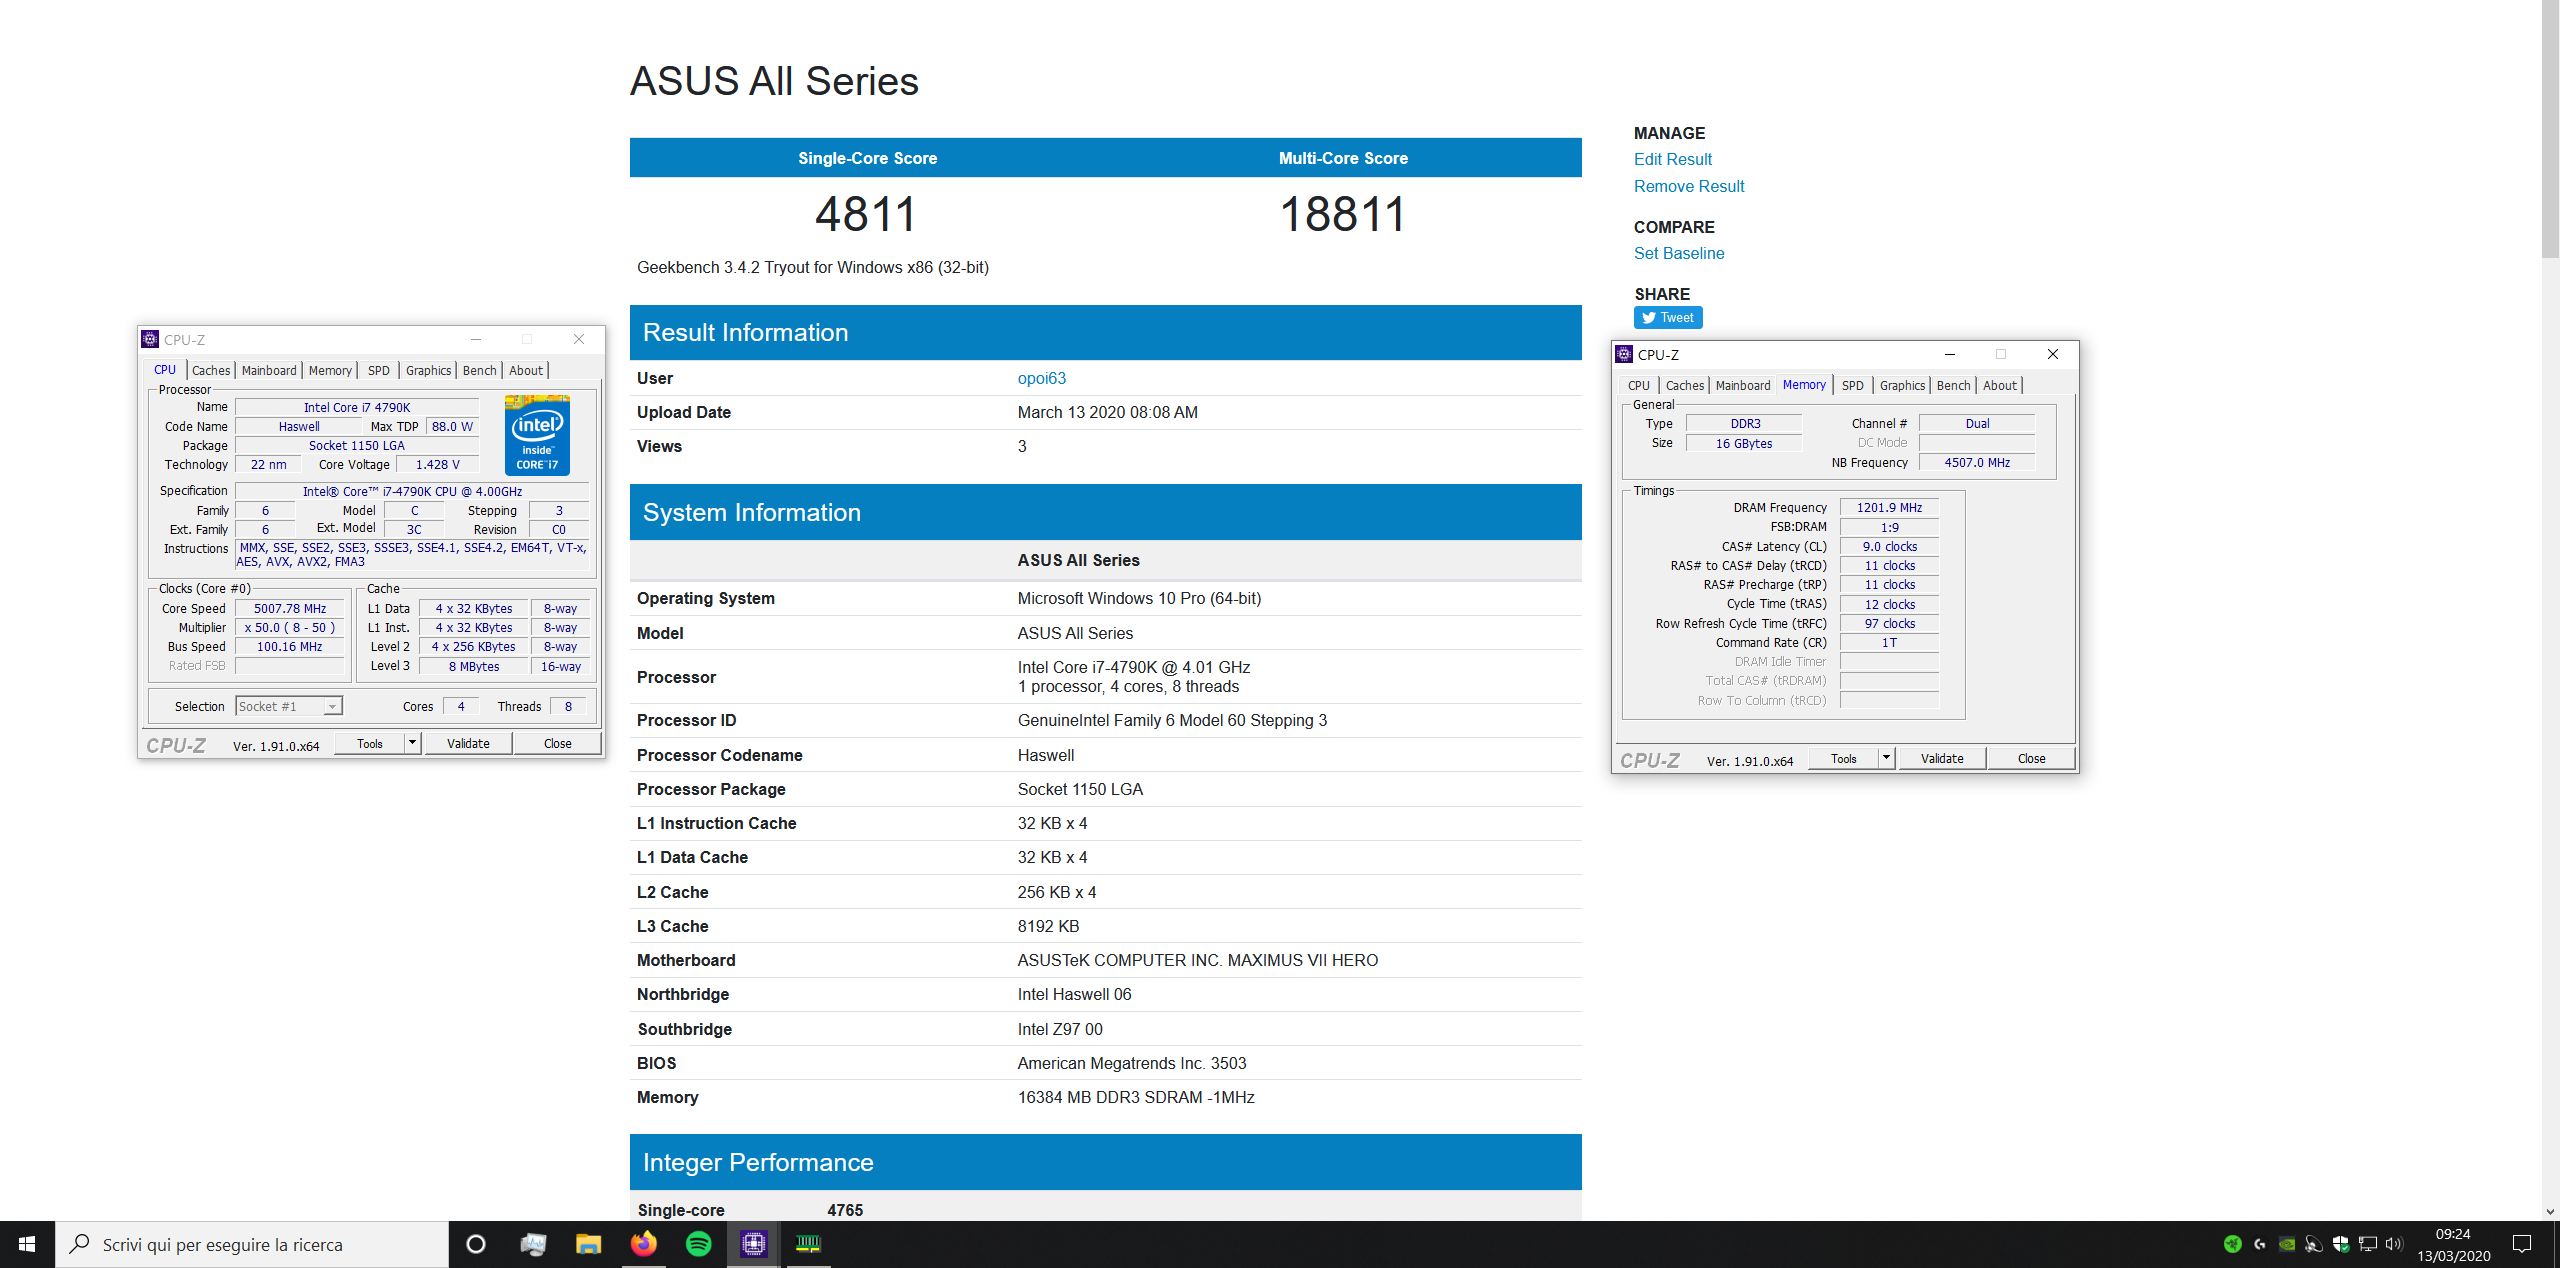The image size is (2560, 1268).
Task: Click Close button in right CPU-Z
Action: point(2032,758)
